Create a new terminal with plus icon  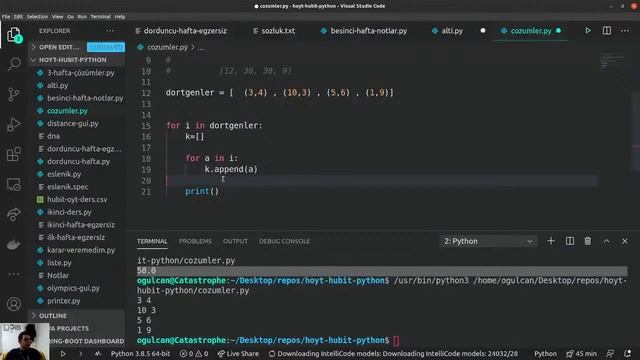[551, 241]
